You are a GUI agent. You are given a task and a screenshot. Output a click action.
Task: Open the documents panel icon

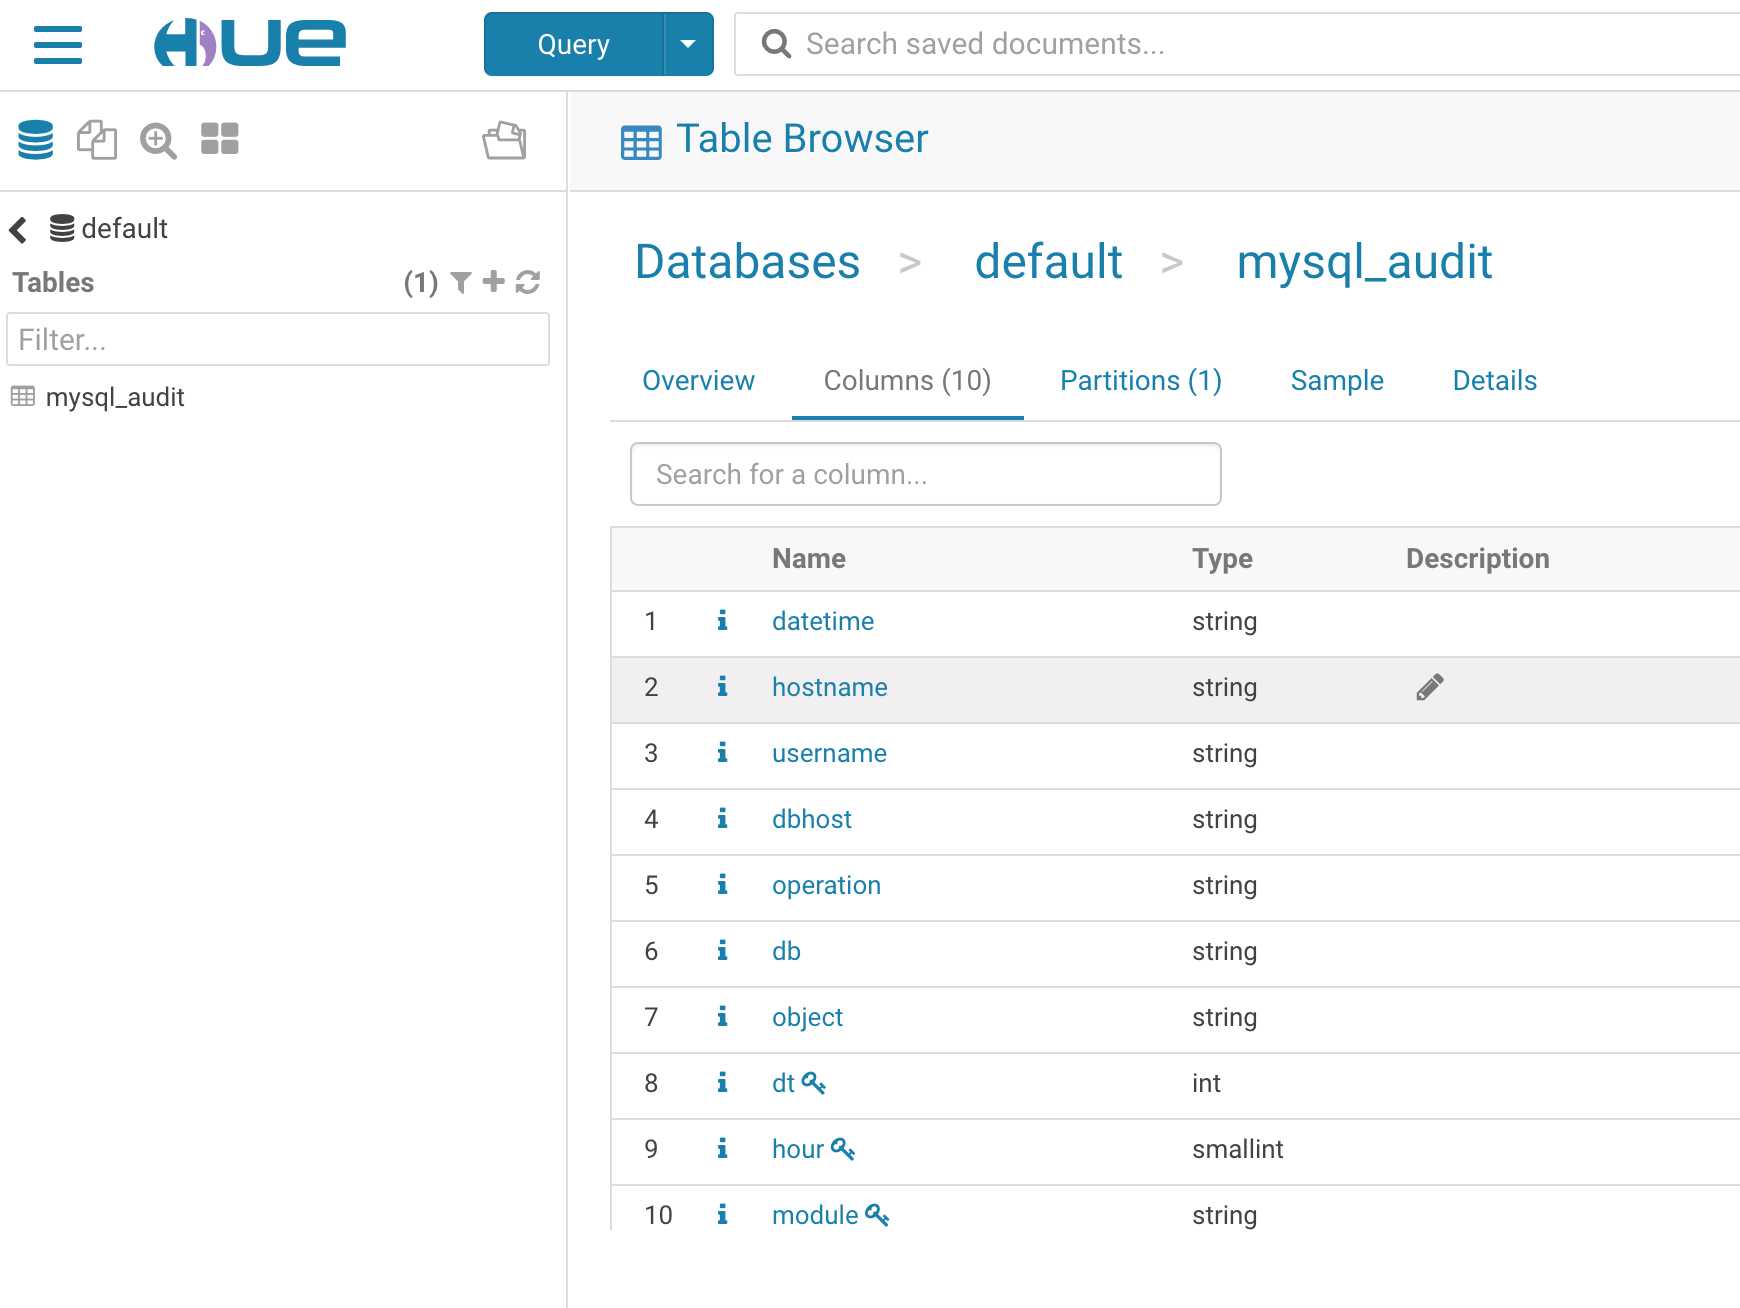coord(97,140)
